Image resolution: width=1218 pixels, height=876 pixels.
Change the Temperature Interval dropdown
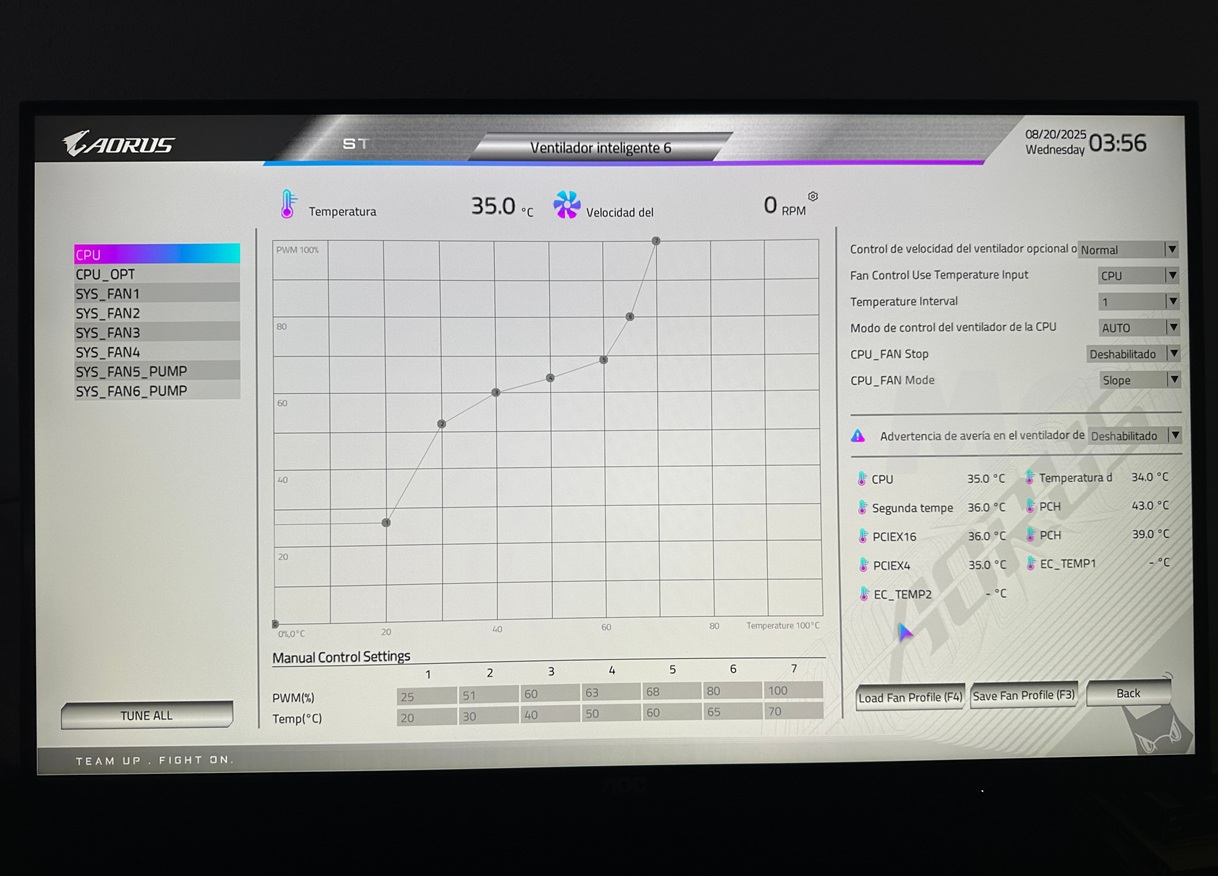click(1138, 301)
